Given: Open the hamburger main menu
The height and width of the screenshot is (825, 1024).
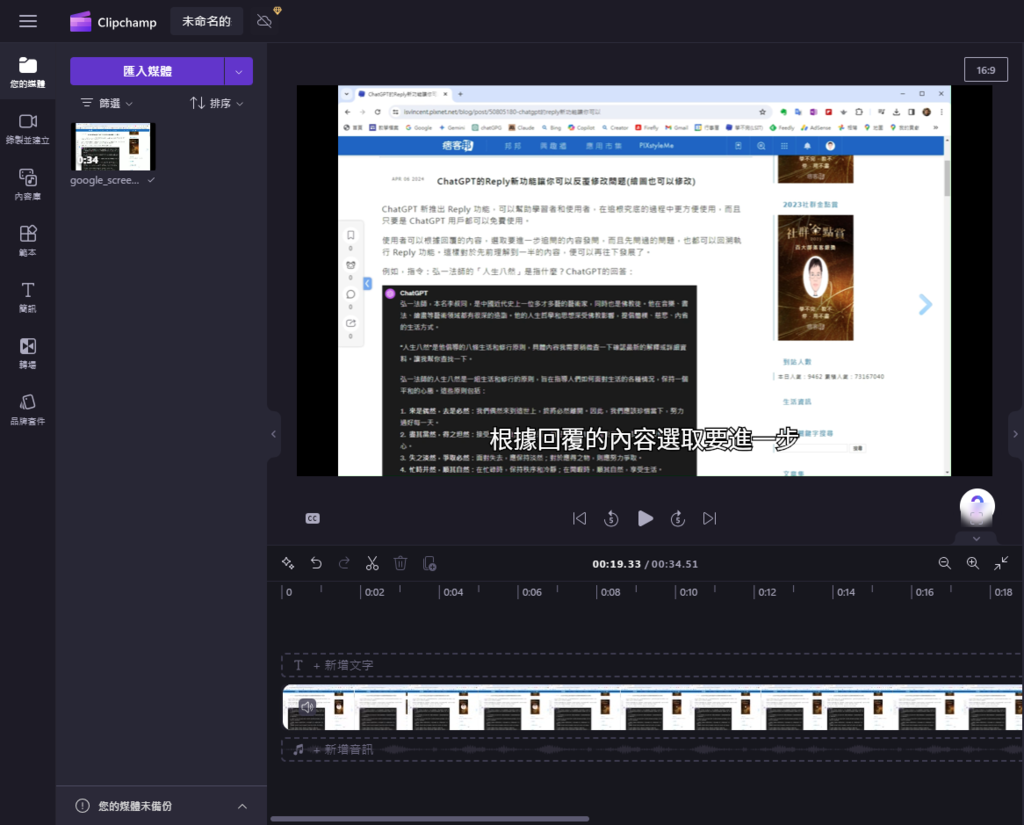Looking at the screenshot, I should click(x=28, y=21).
